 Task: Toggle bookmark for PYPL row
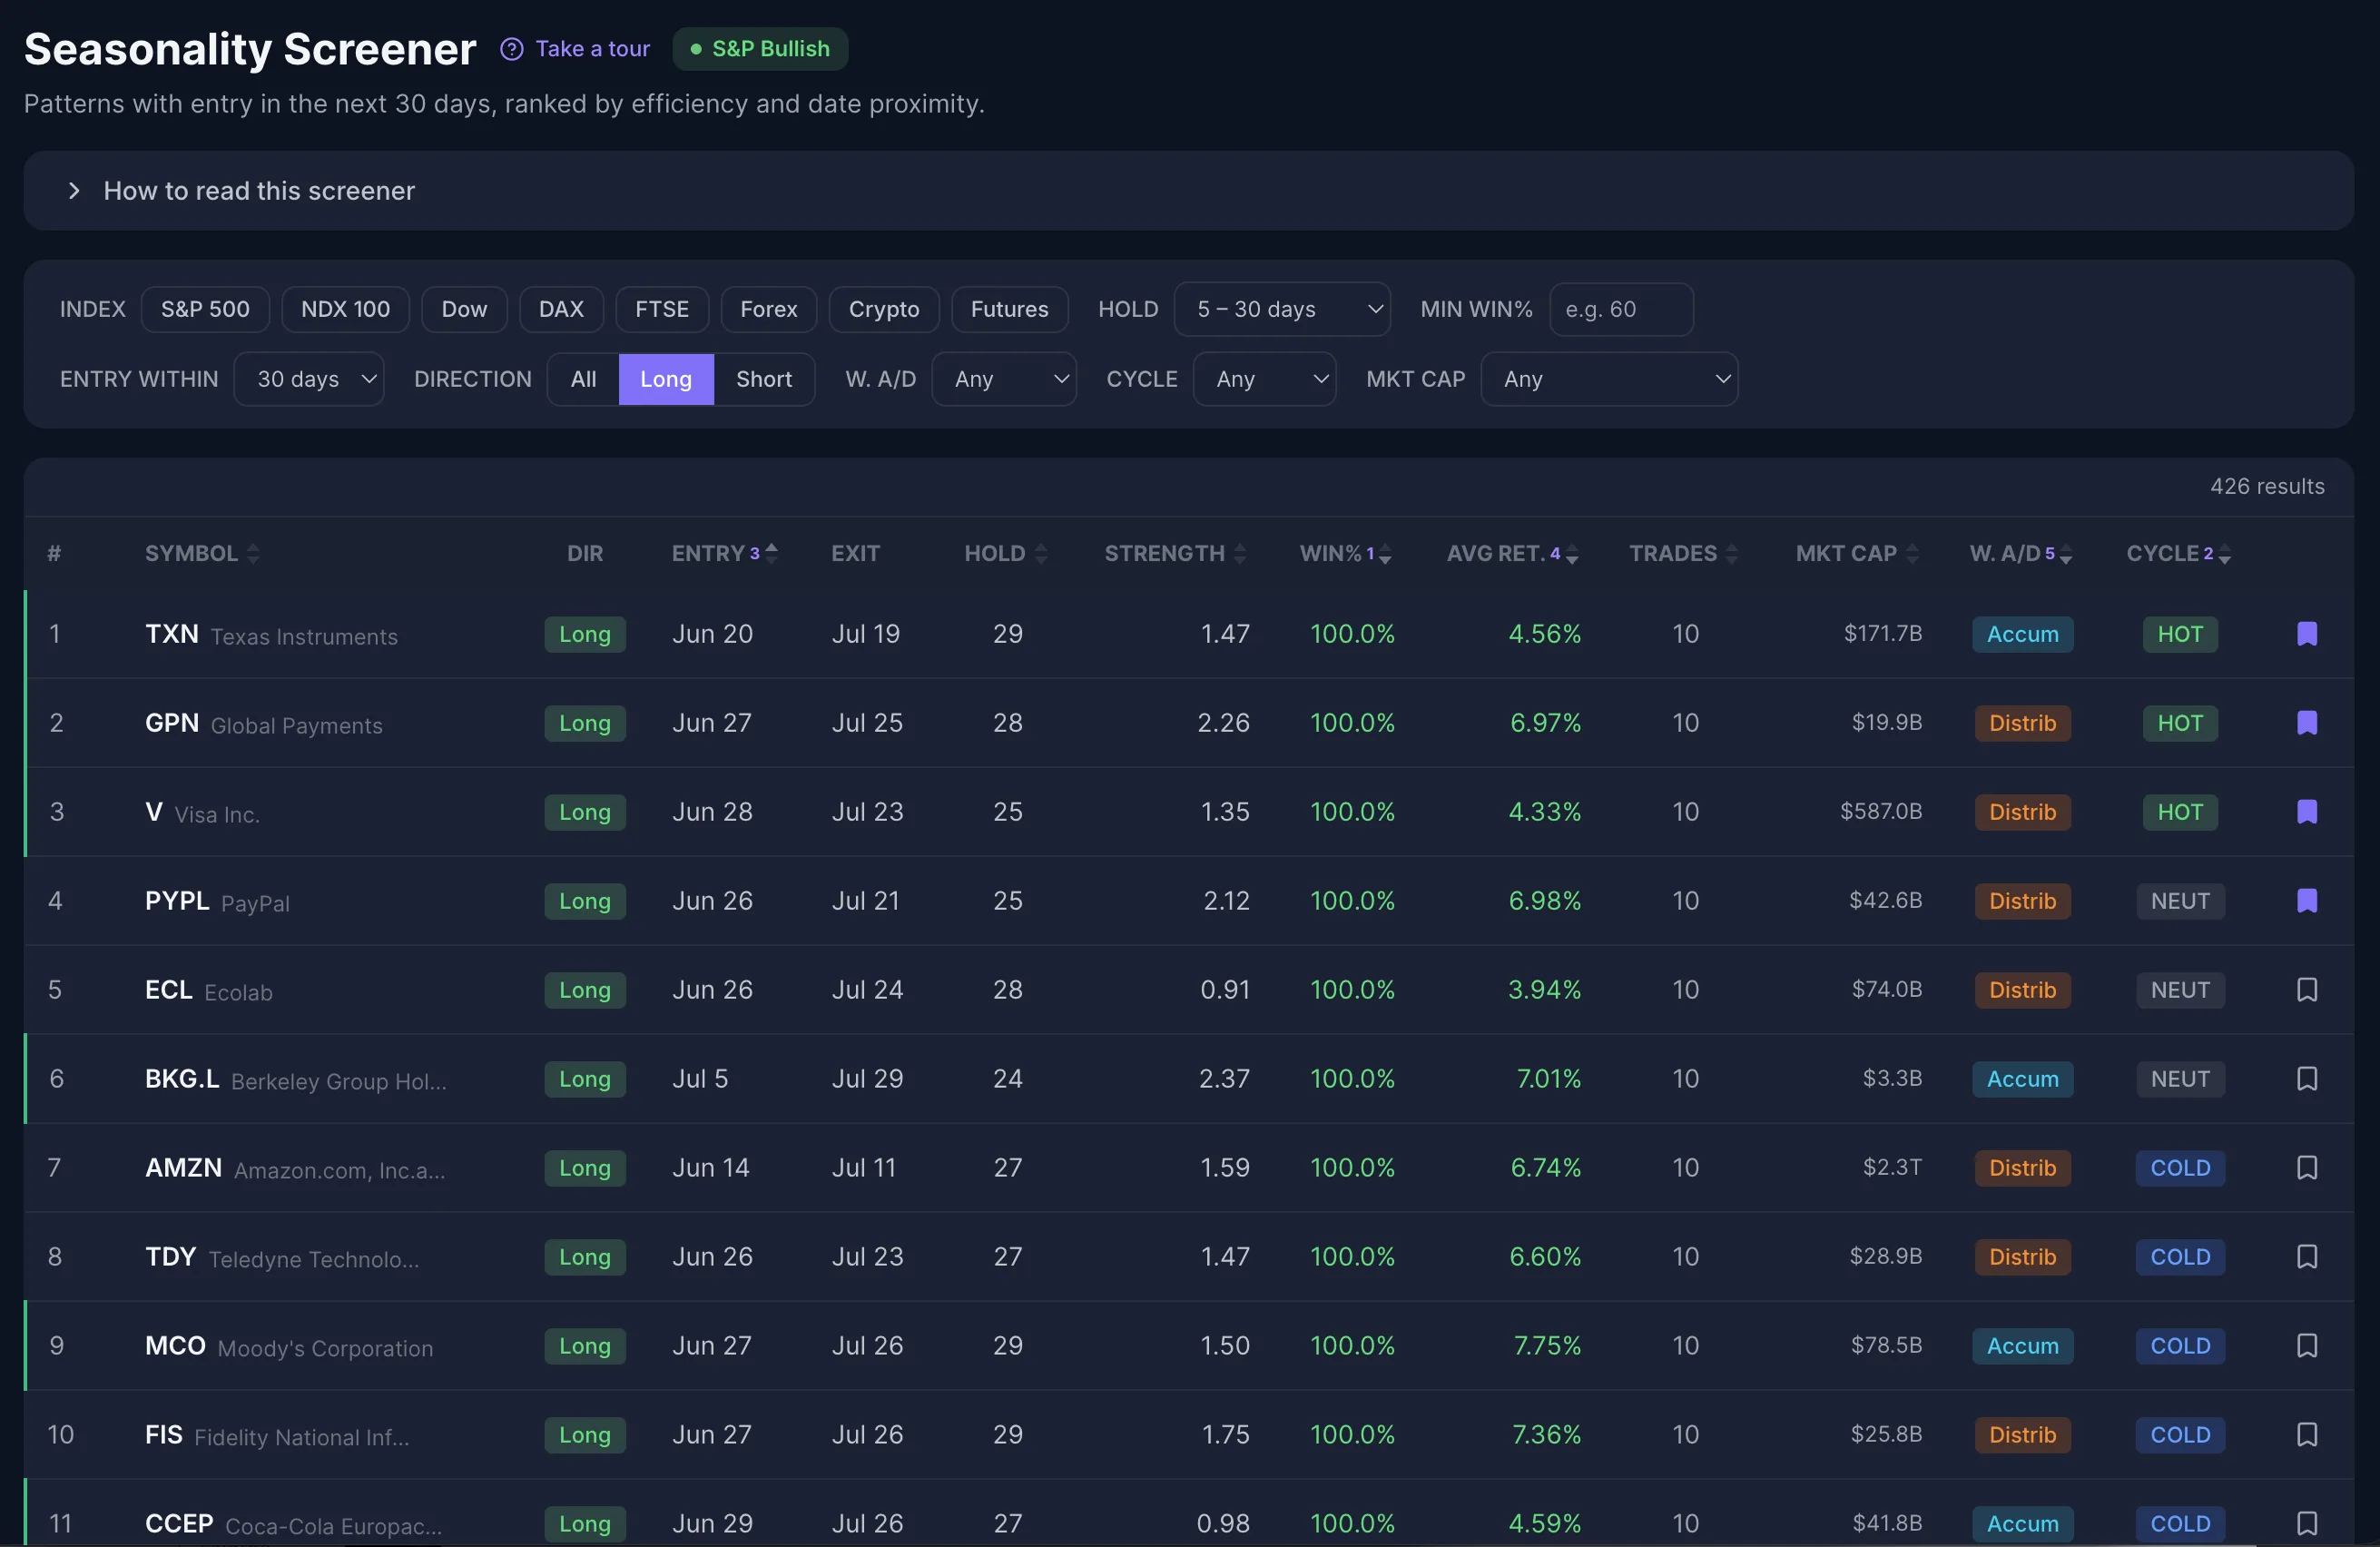2306,901
